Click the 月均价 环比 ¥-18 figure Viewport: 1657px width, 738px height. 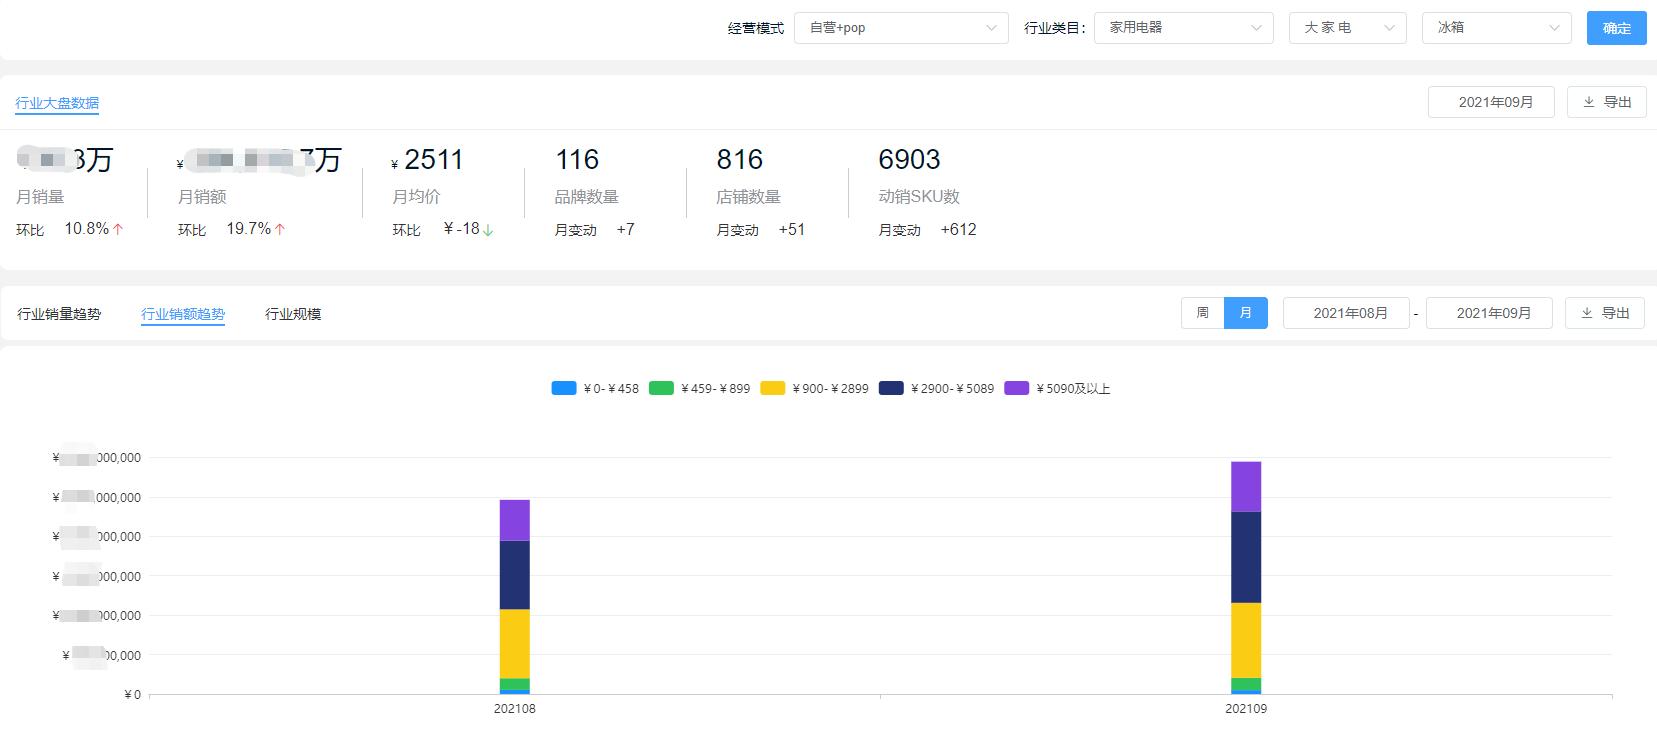click(x=462, y=229)
